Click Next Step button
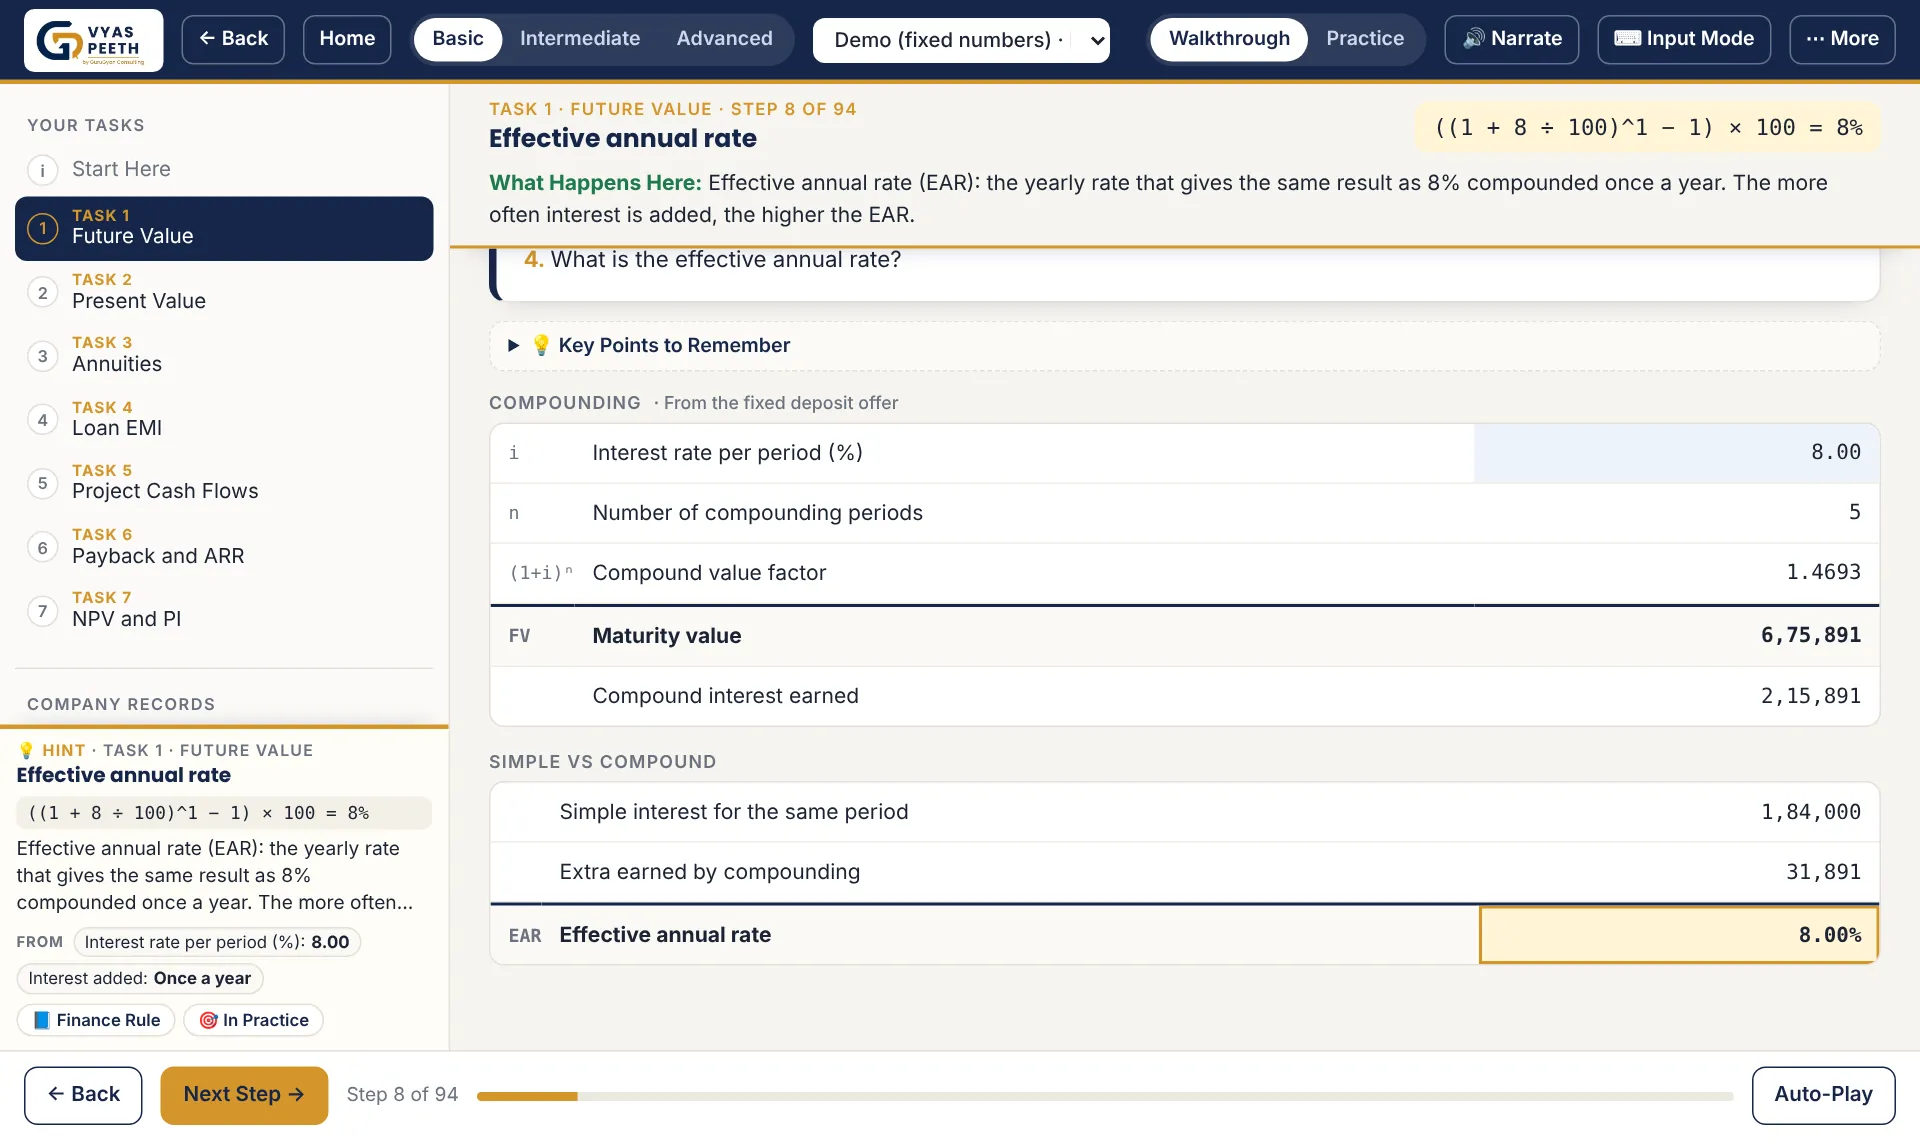The height and width of the screenshot is (1140, 1920). pos(244,1095)
